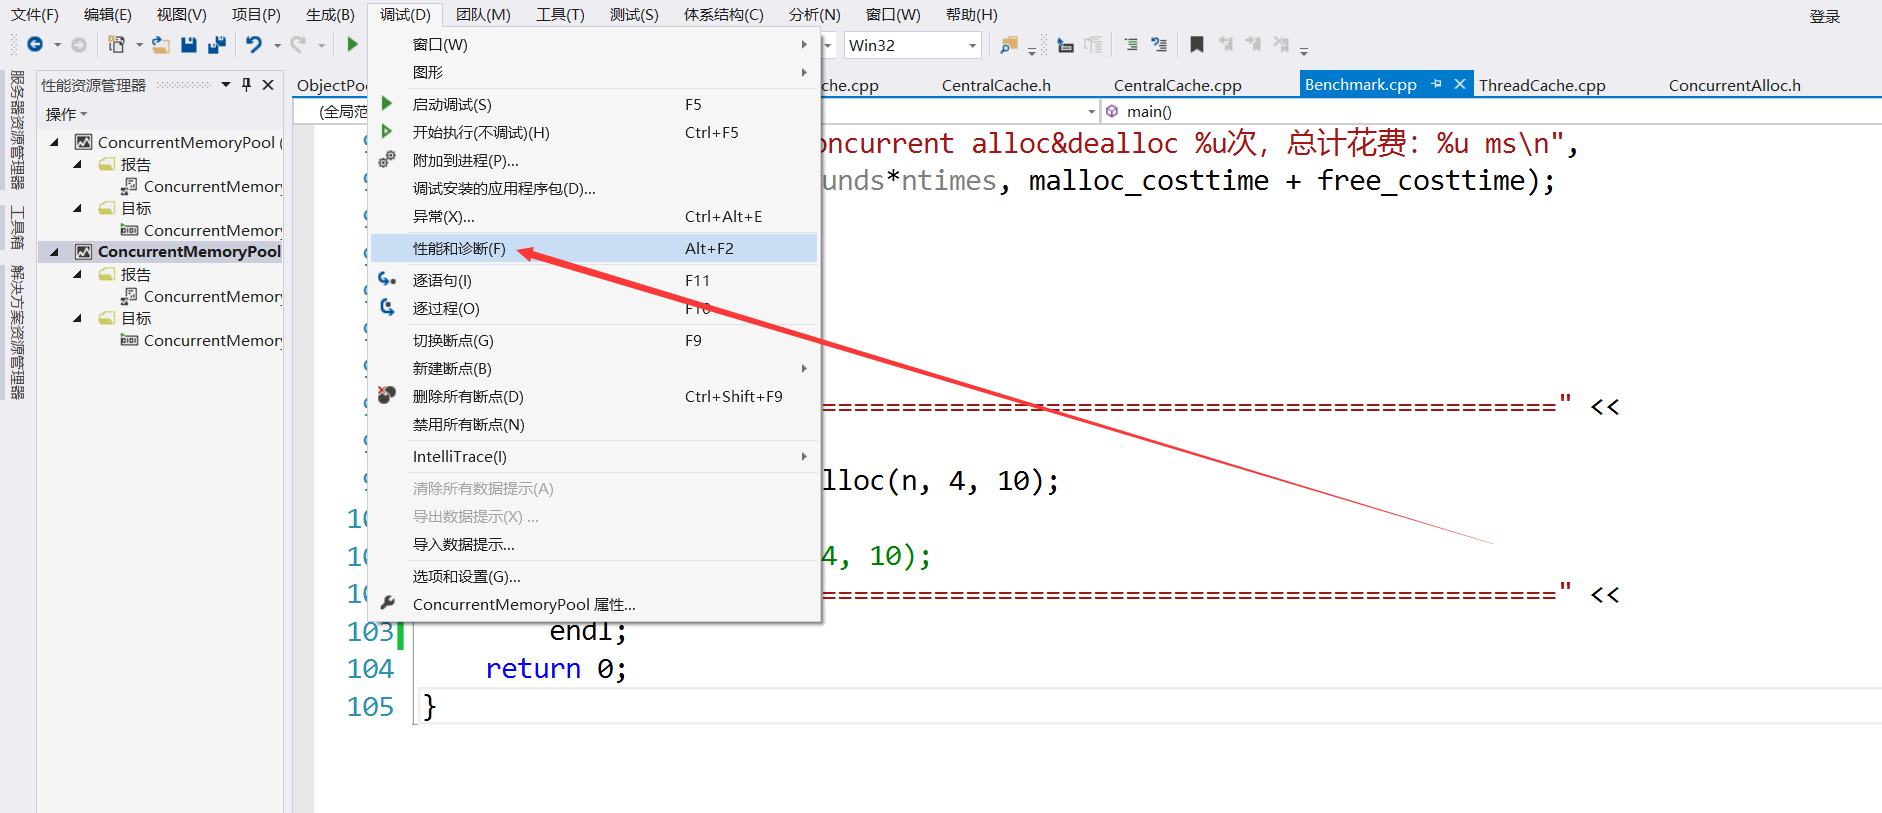Toggle auto-hide pin on performance explorer panel

tap(247, 85)
